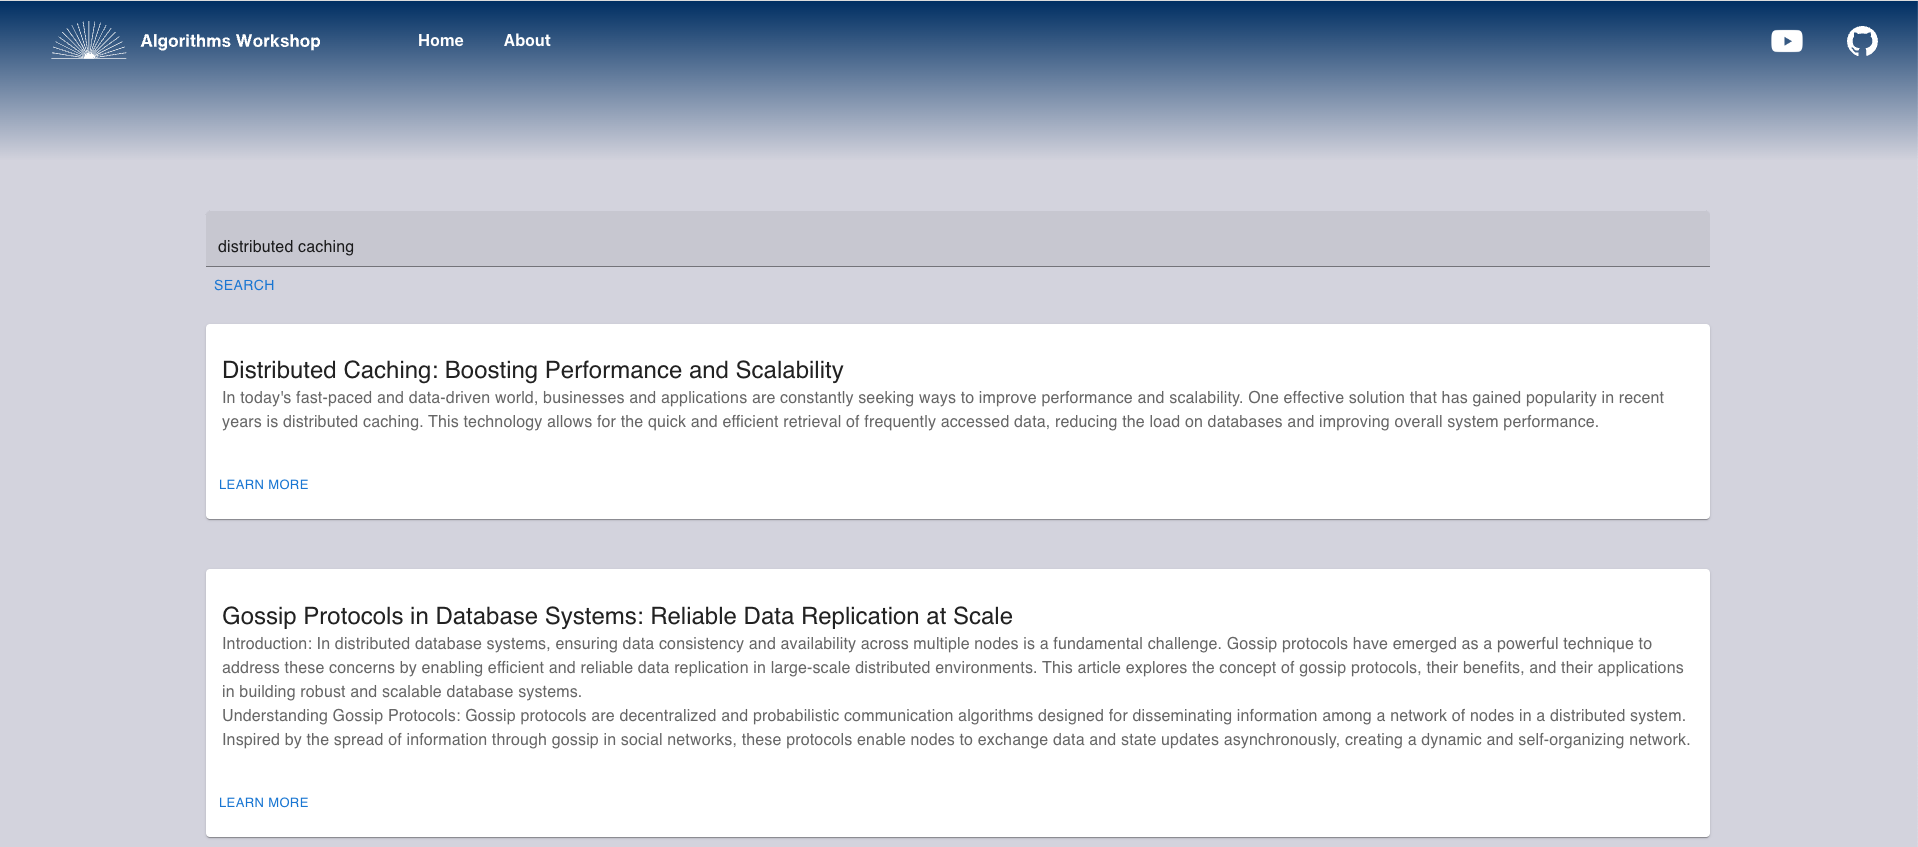
Task: Click the SEARCH button
Action: [244, 285]
